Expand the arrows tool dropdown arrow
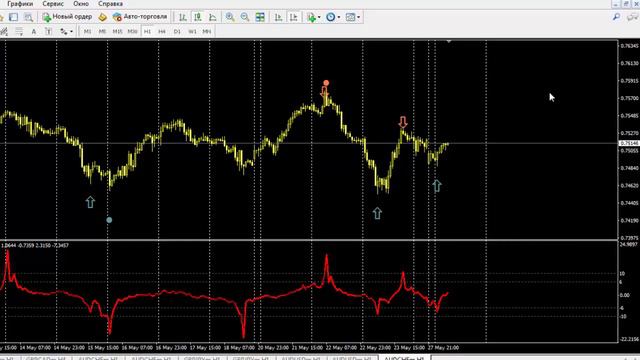The image size is (640, 360). (x=71, y=31)
